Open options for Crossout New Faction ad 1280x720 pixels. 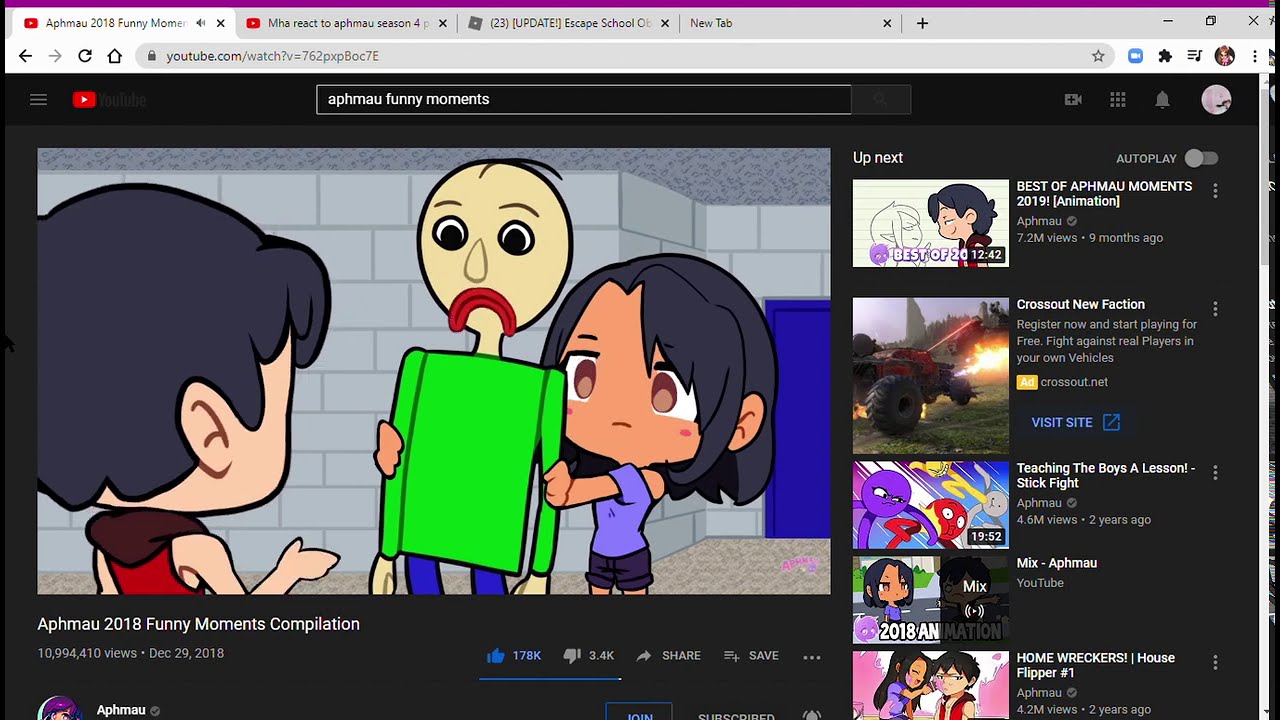(1215, 309)
